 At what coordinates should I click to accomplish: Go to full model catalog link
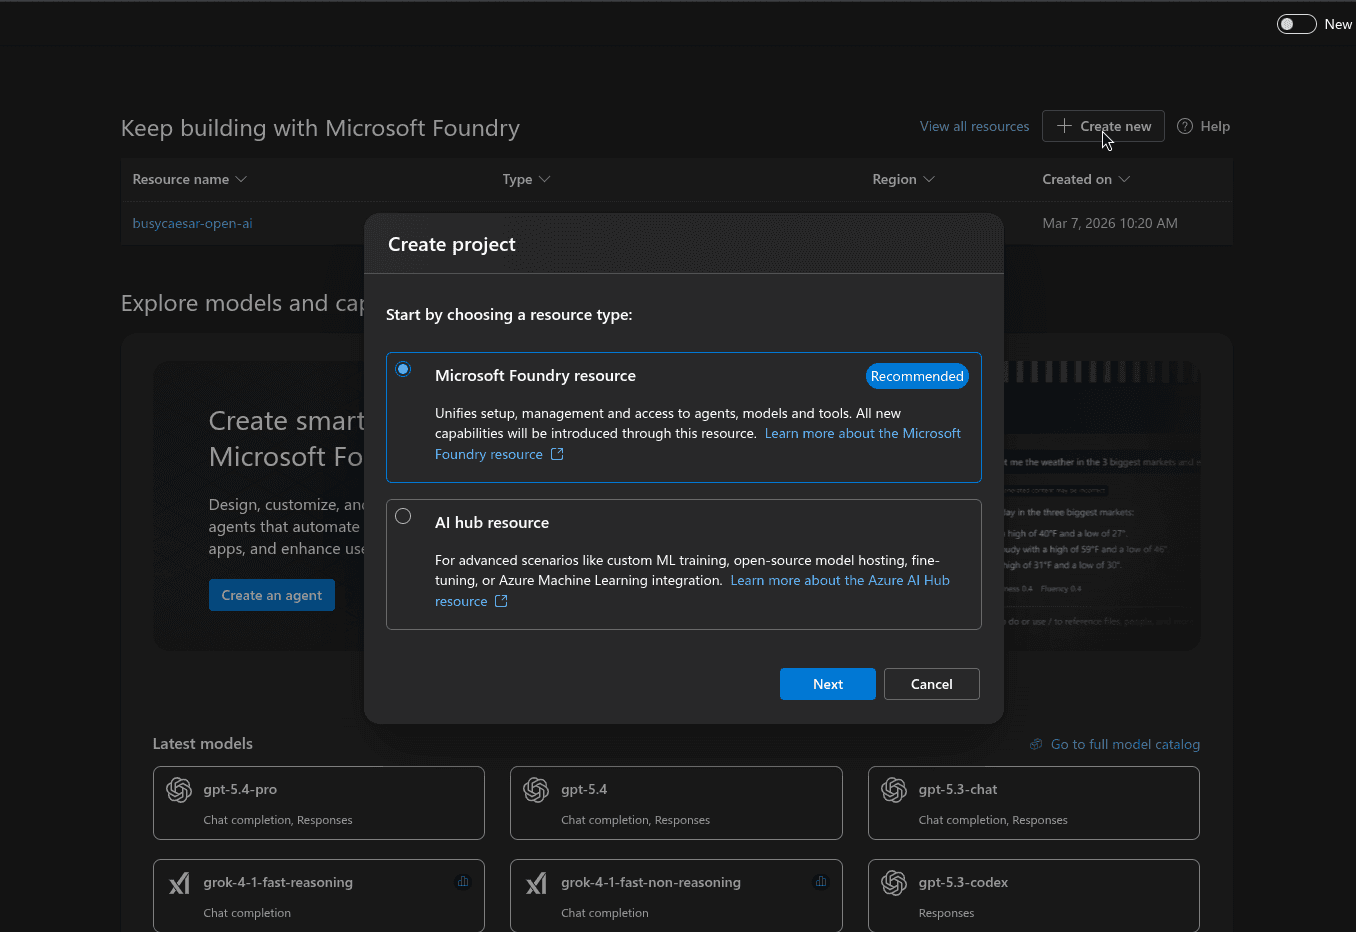coord(1125,744)
